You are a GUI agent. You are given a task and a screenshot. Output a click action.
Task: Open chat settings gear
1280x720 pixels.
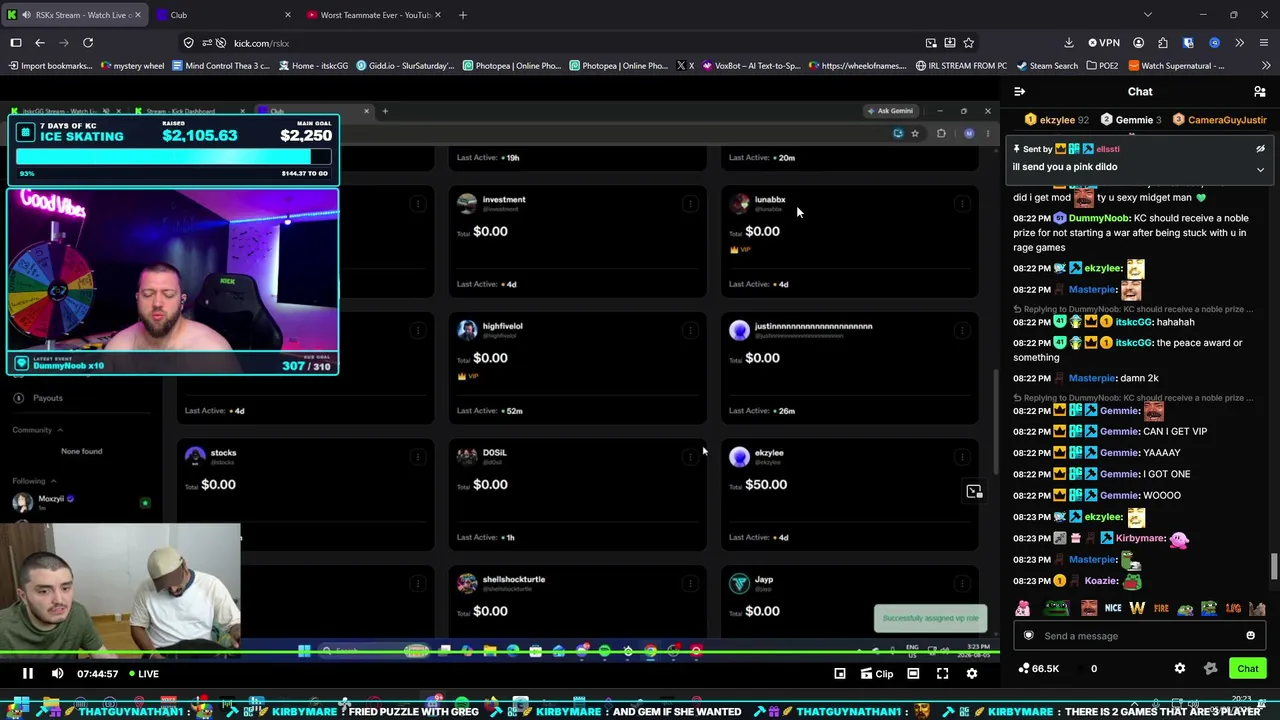point(1180,669)
